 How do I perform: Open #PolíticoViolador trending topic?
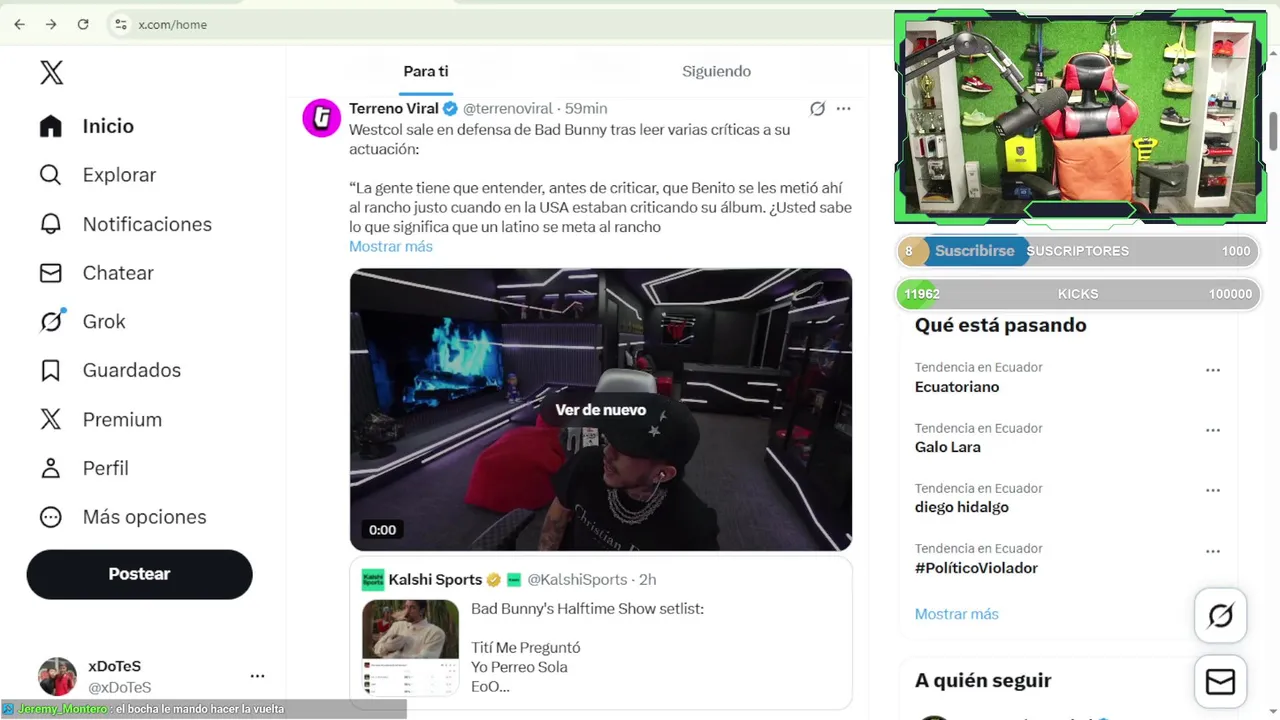point(976,568)
